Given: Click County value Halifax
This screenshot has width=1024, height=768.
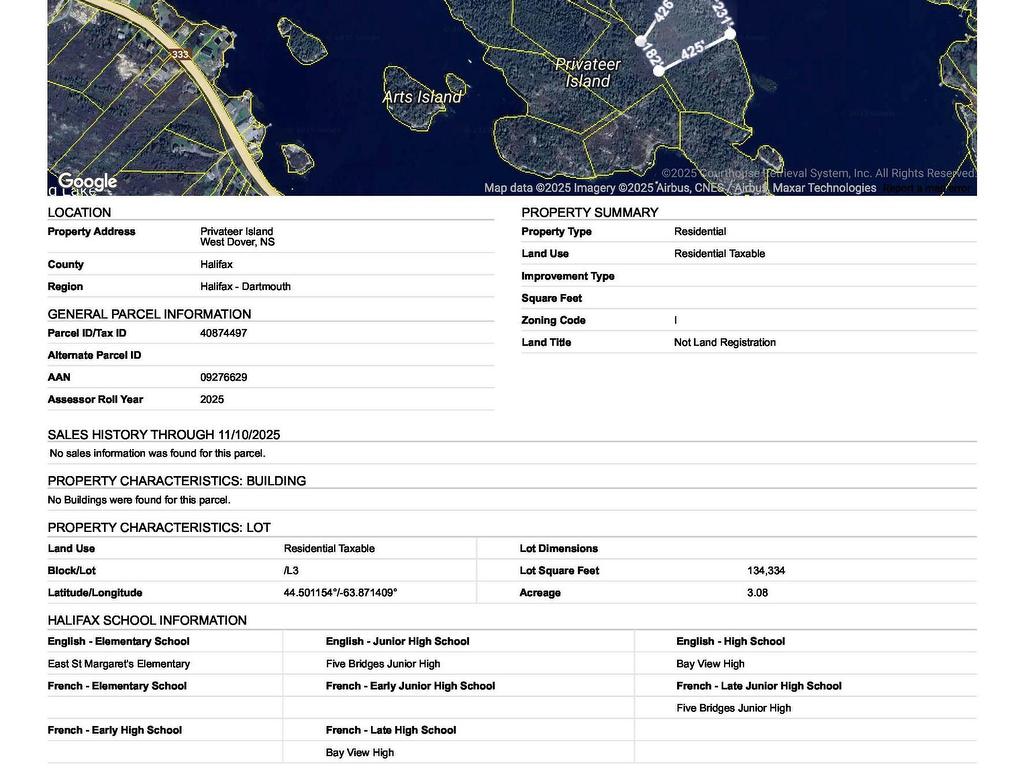Looking at the screenshot, I should tap(216, 264).
